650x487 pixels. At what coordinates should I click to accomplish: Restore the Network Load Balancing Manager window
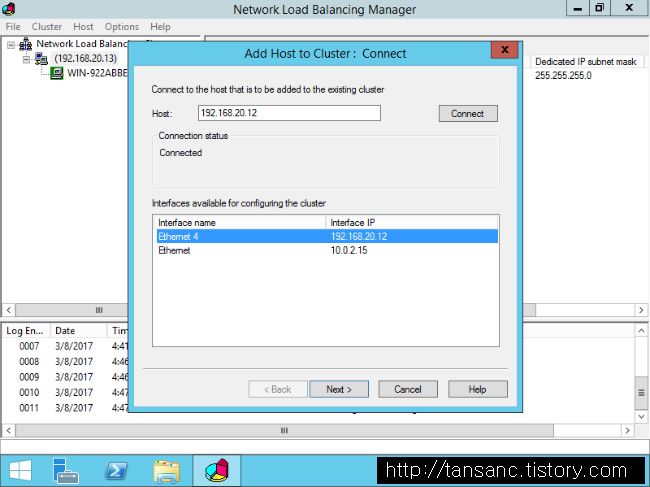[599, 8]
